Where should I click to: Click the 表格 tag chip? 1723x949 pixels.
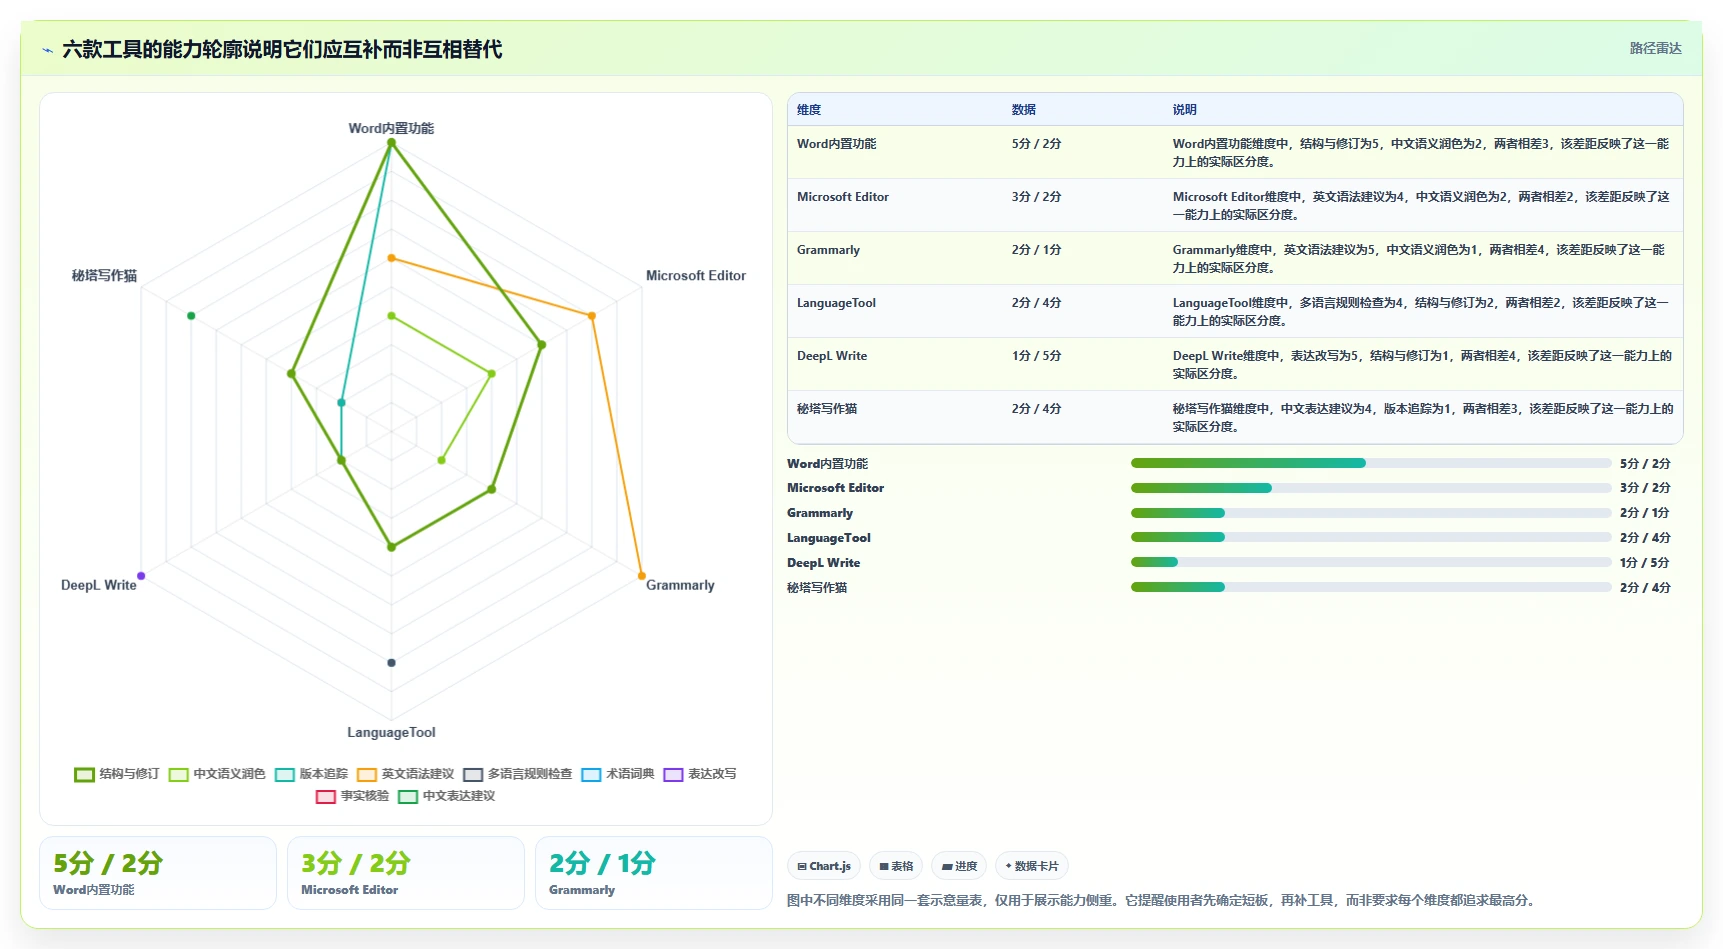(x=896, y=866)
